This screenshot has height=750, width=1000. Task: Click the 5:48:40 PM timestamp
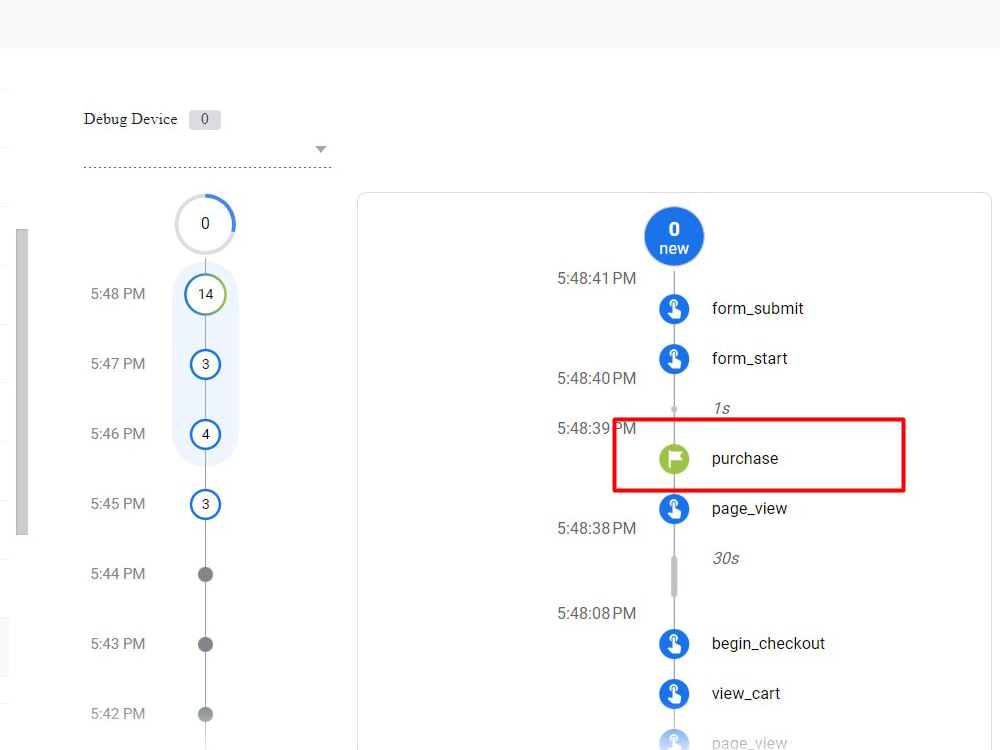[x=596, y=379]
